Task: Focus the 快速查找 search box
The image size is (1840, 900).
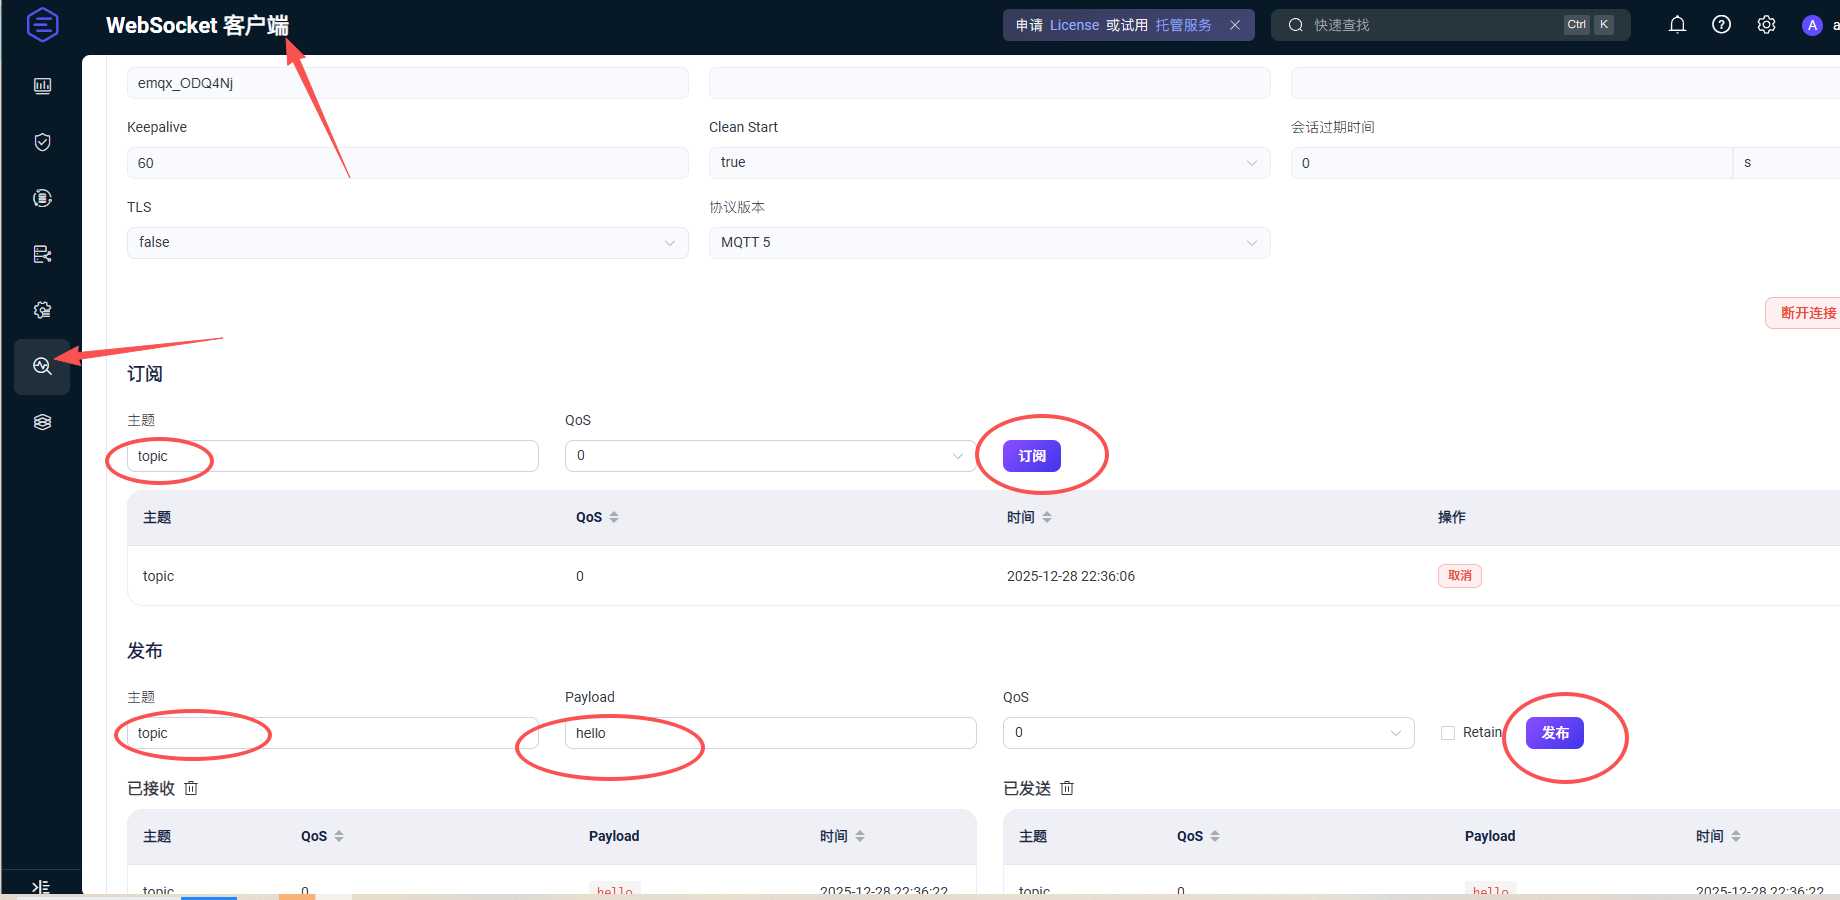Action: pos(1450,25)
